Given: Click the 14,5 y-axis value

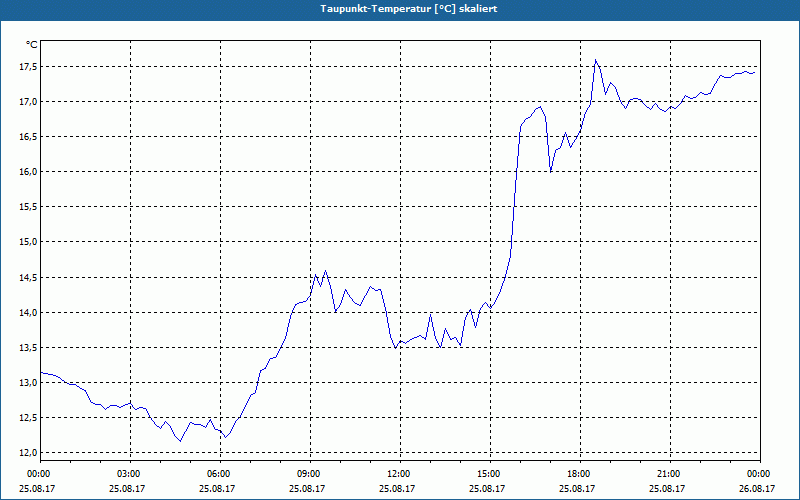Looking at the screenshot, I should pos(29,278).
